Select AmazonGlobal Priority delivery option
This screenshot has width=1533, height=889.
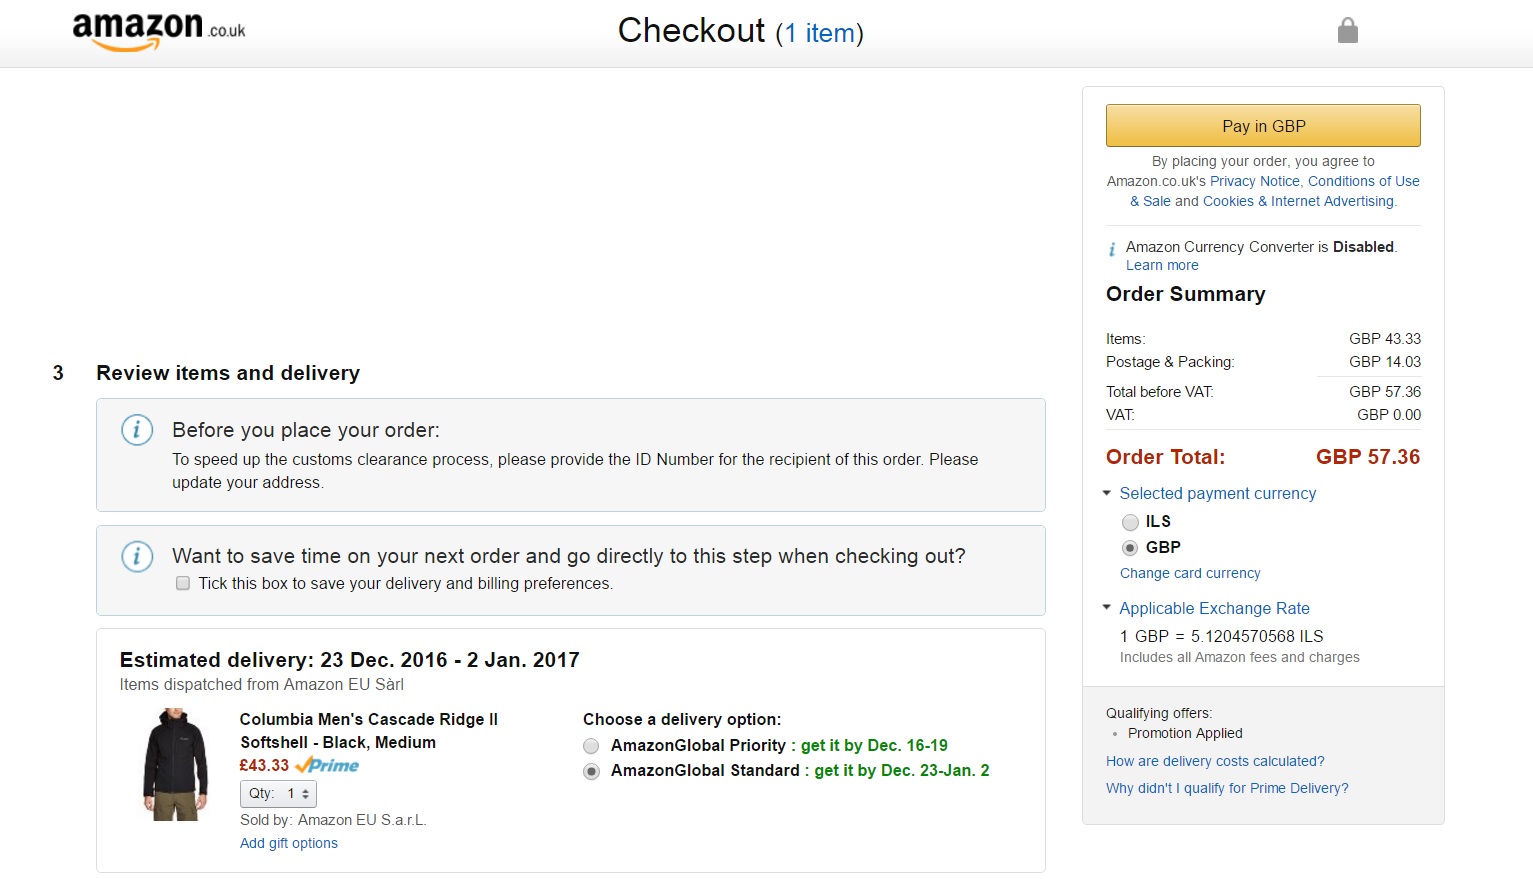[592, 746]
